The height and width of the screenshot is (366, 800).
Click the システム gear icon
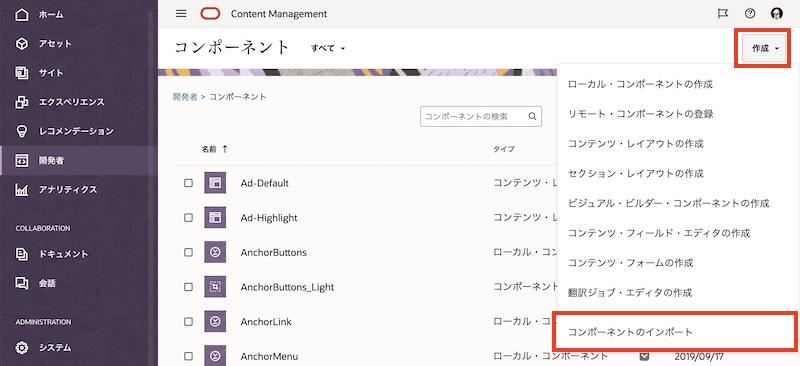coord(21,348)
